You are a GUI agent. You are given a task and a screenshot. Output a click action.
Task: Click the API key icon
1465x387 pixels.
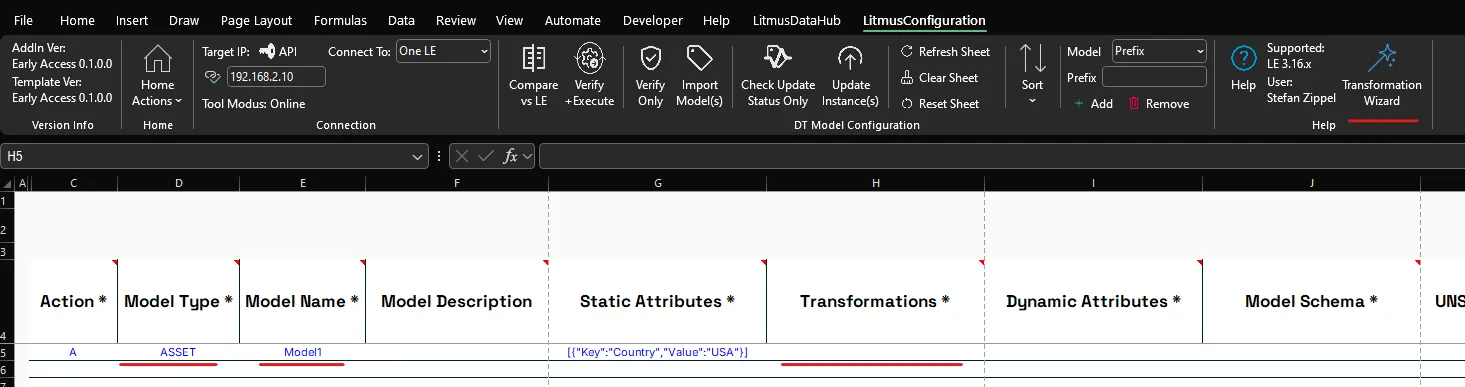(267, 52)
